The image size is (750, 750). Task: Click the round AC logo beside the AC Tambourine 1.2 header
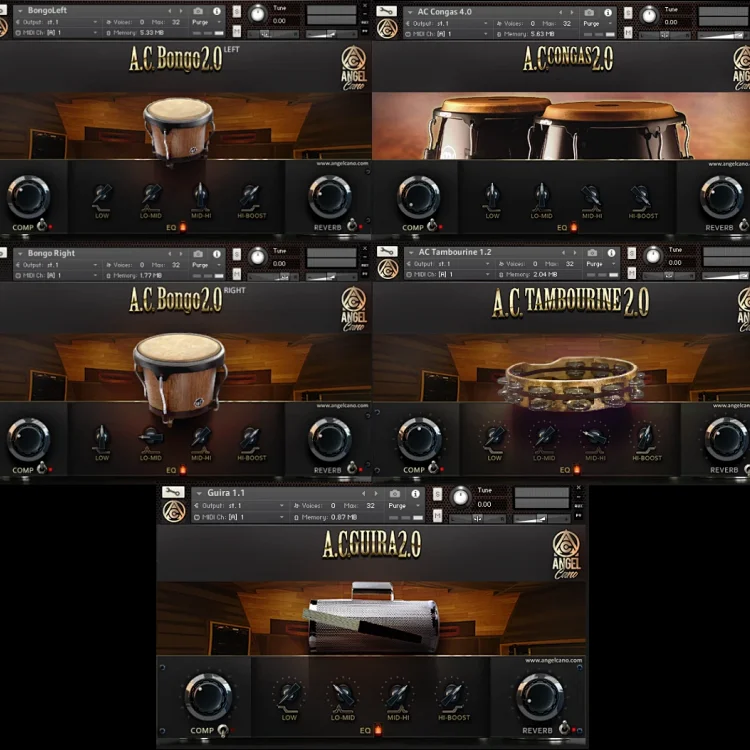(x=388, y=269)
